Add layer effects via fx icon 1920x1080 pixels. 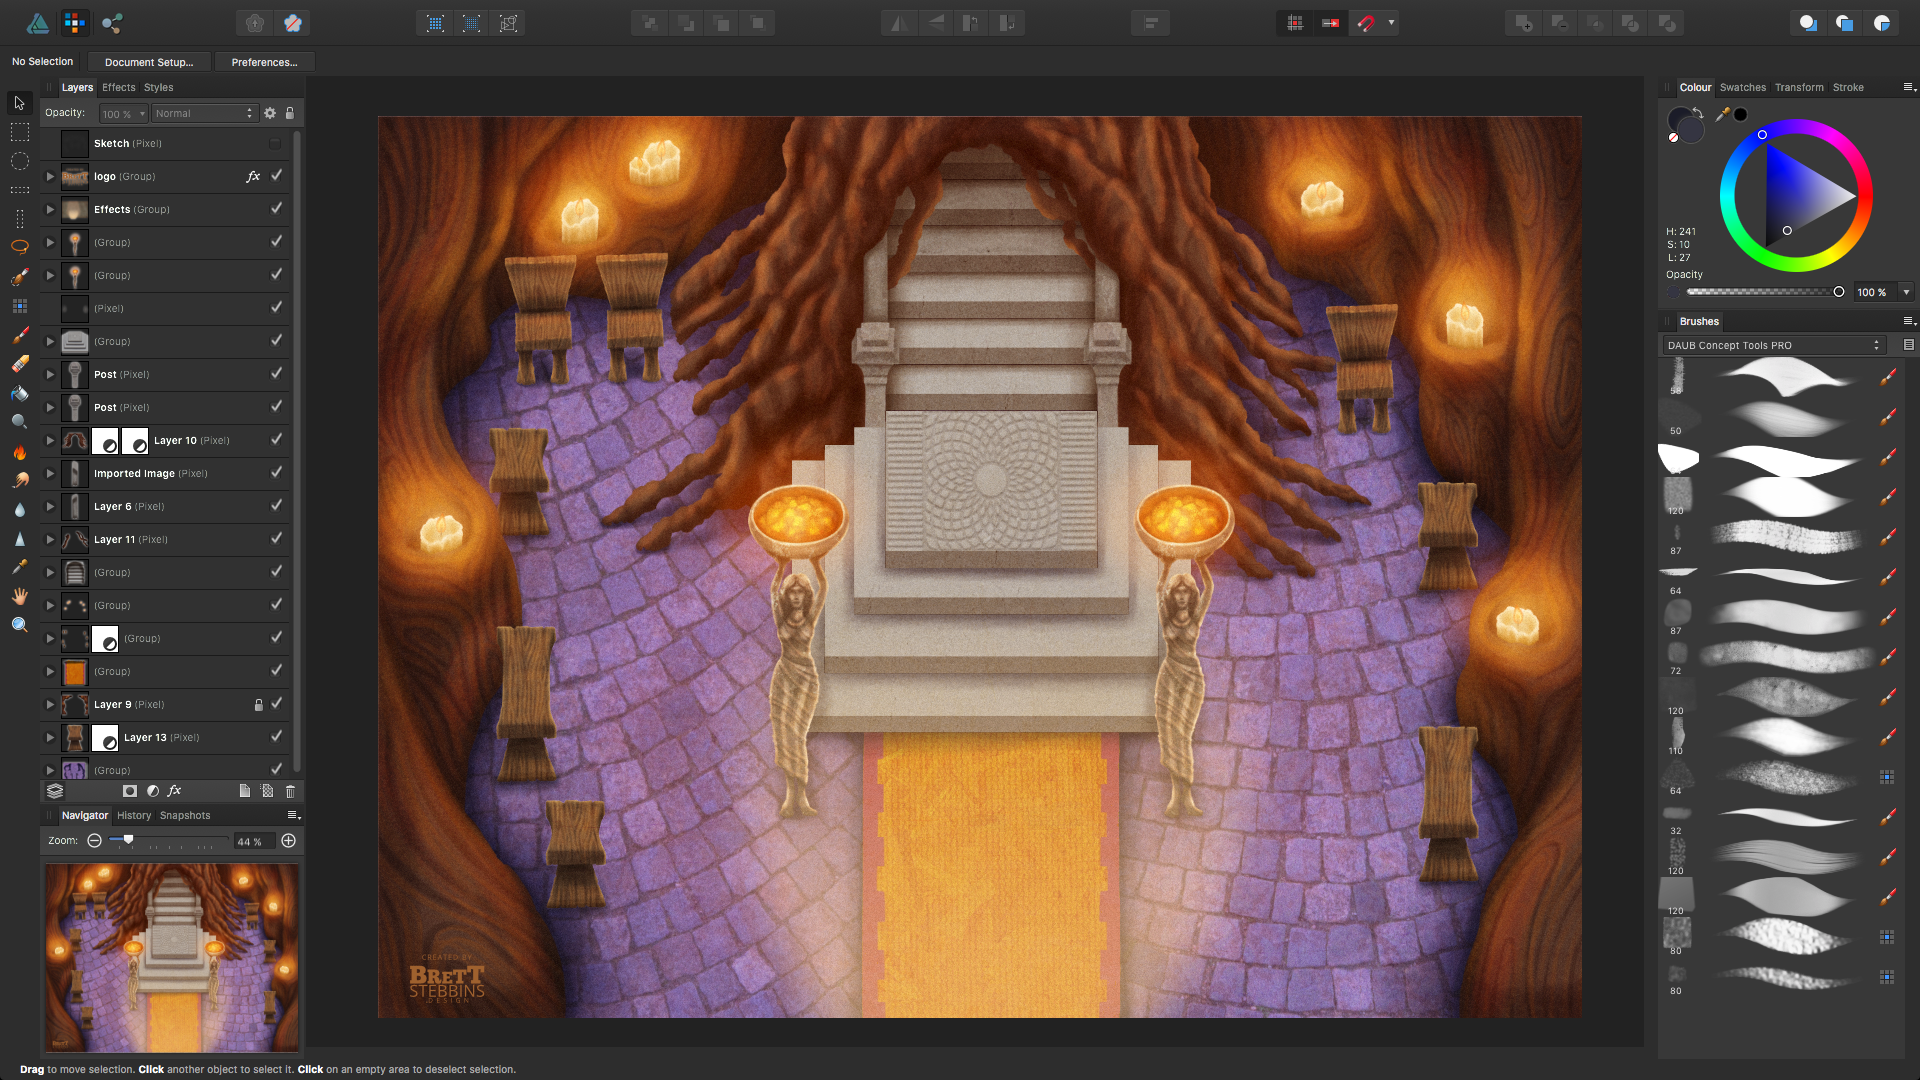(174, 791)
